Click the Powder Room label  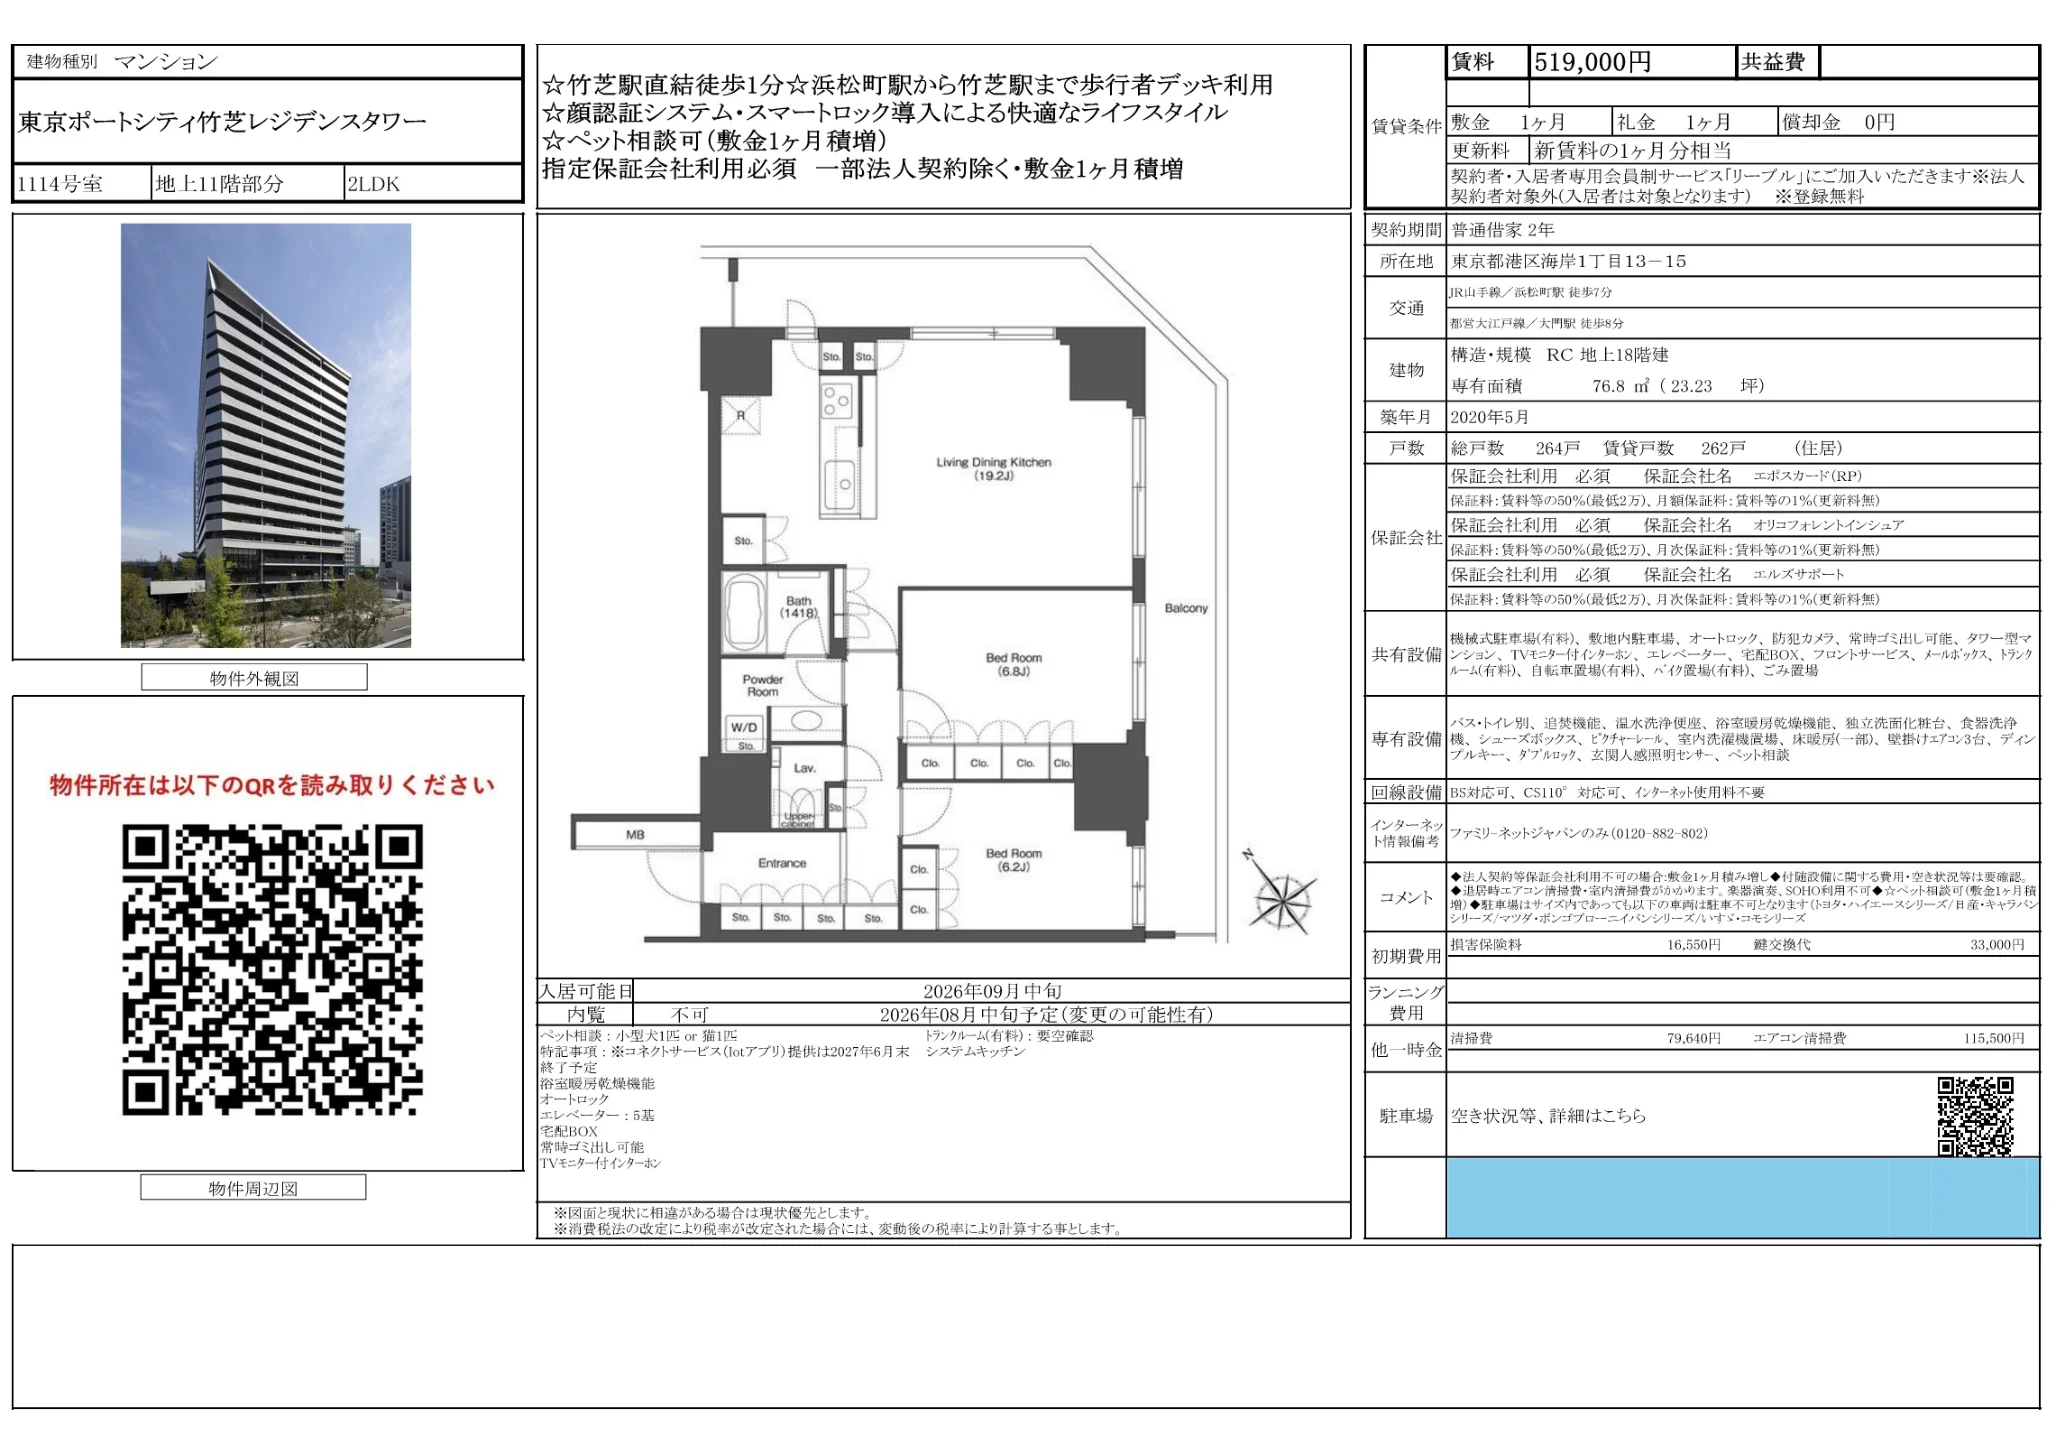pos(762,685)
